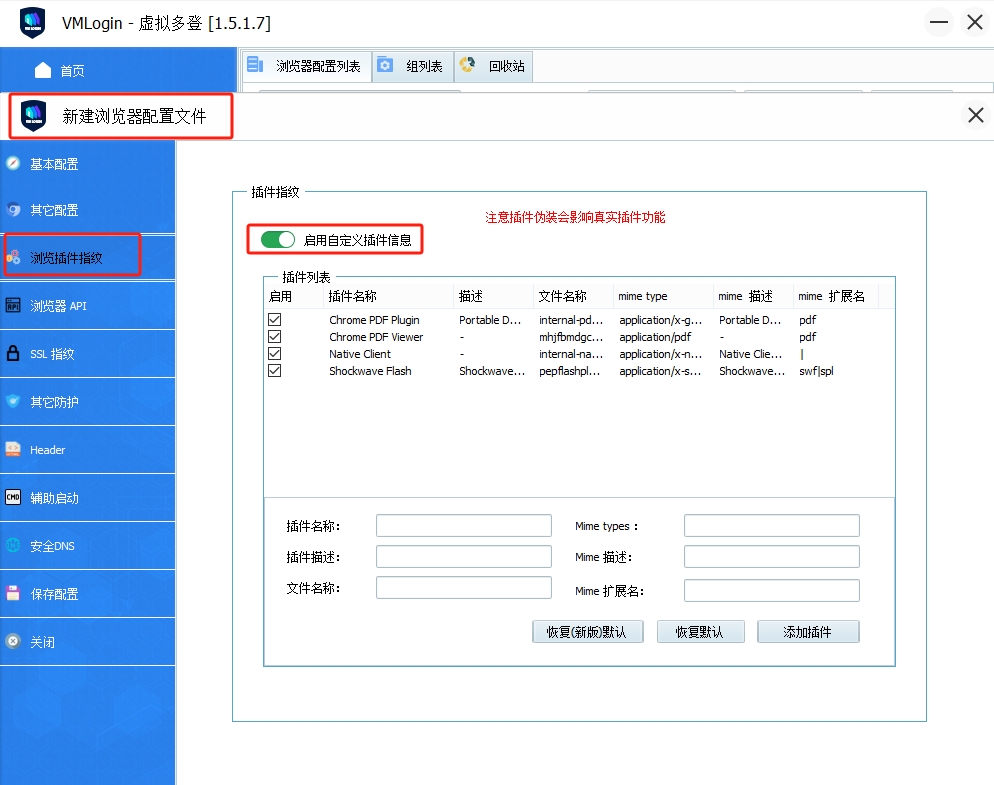994x785 pixels.
Task: Click 保存配置 in the sidebar
Action: (87, 594)
